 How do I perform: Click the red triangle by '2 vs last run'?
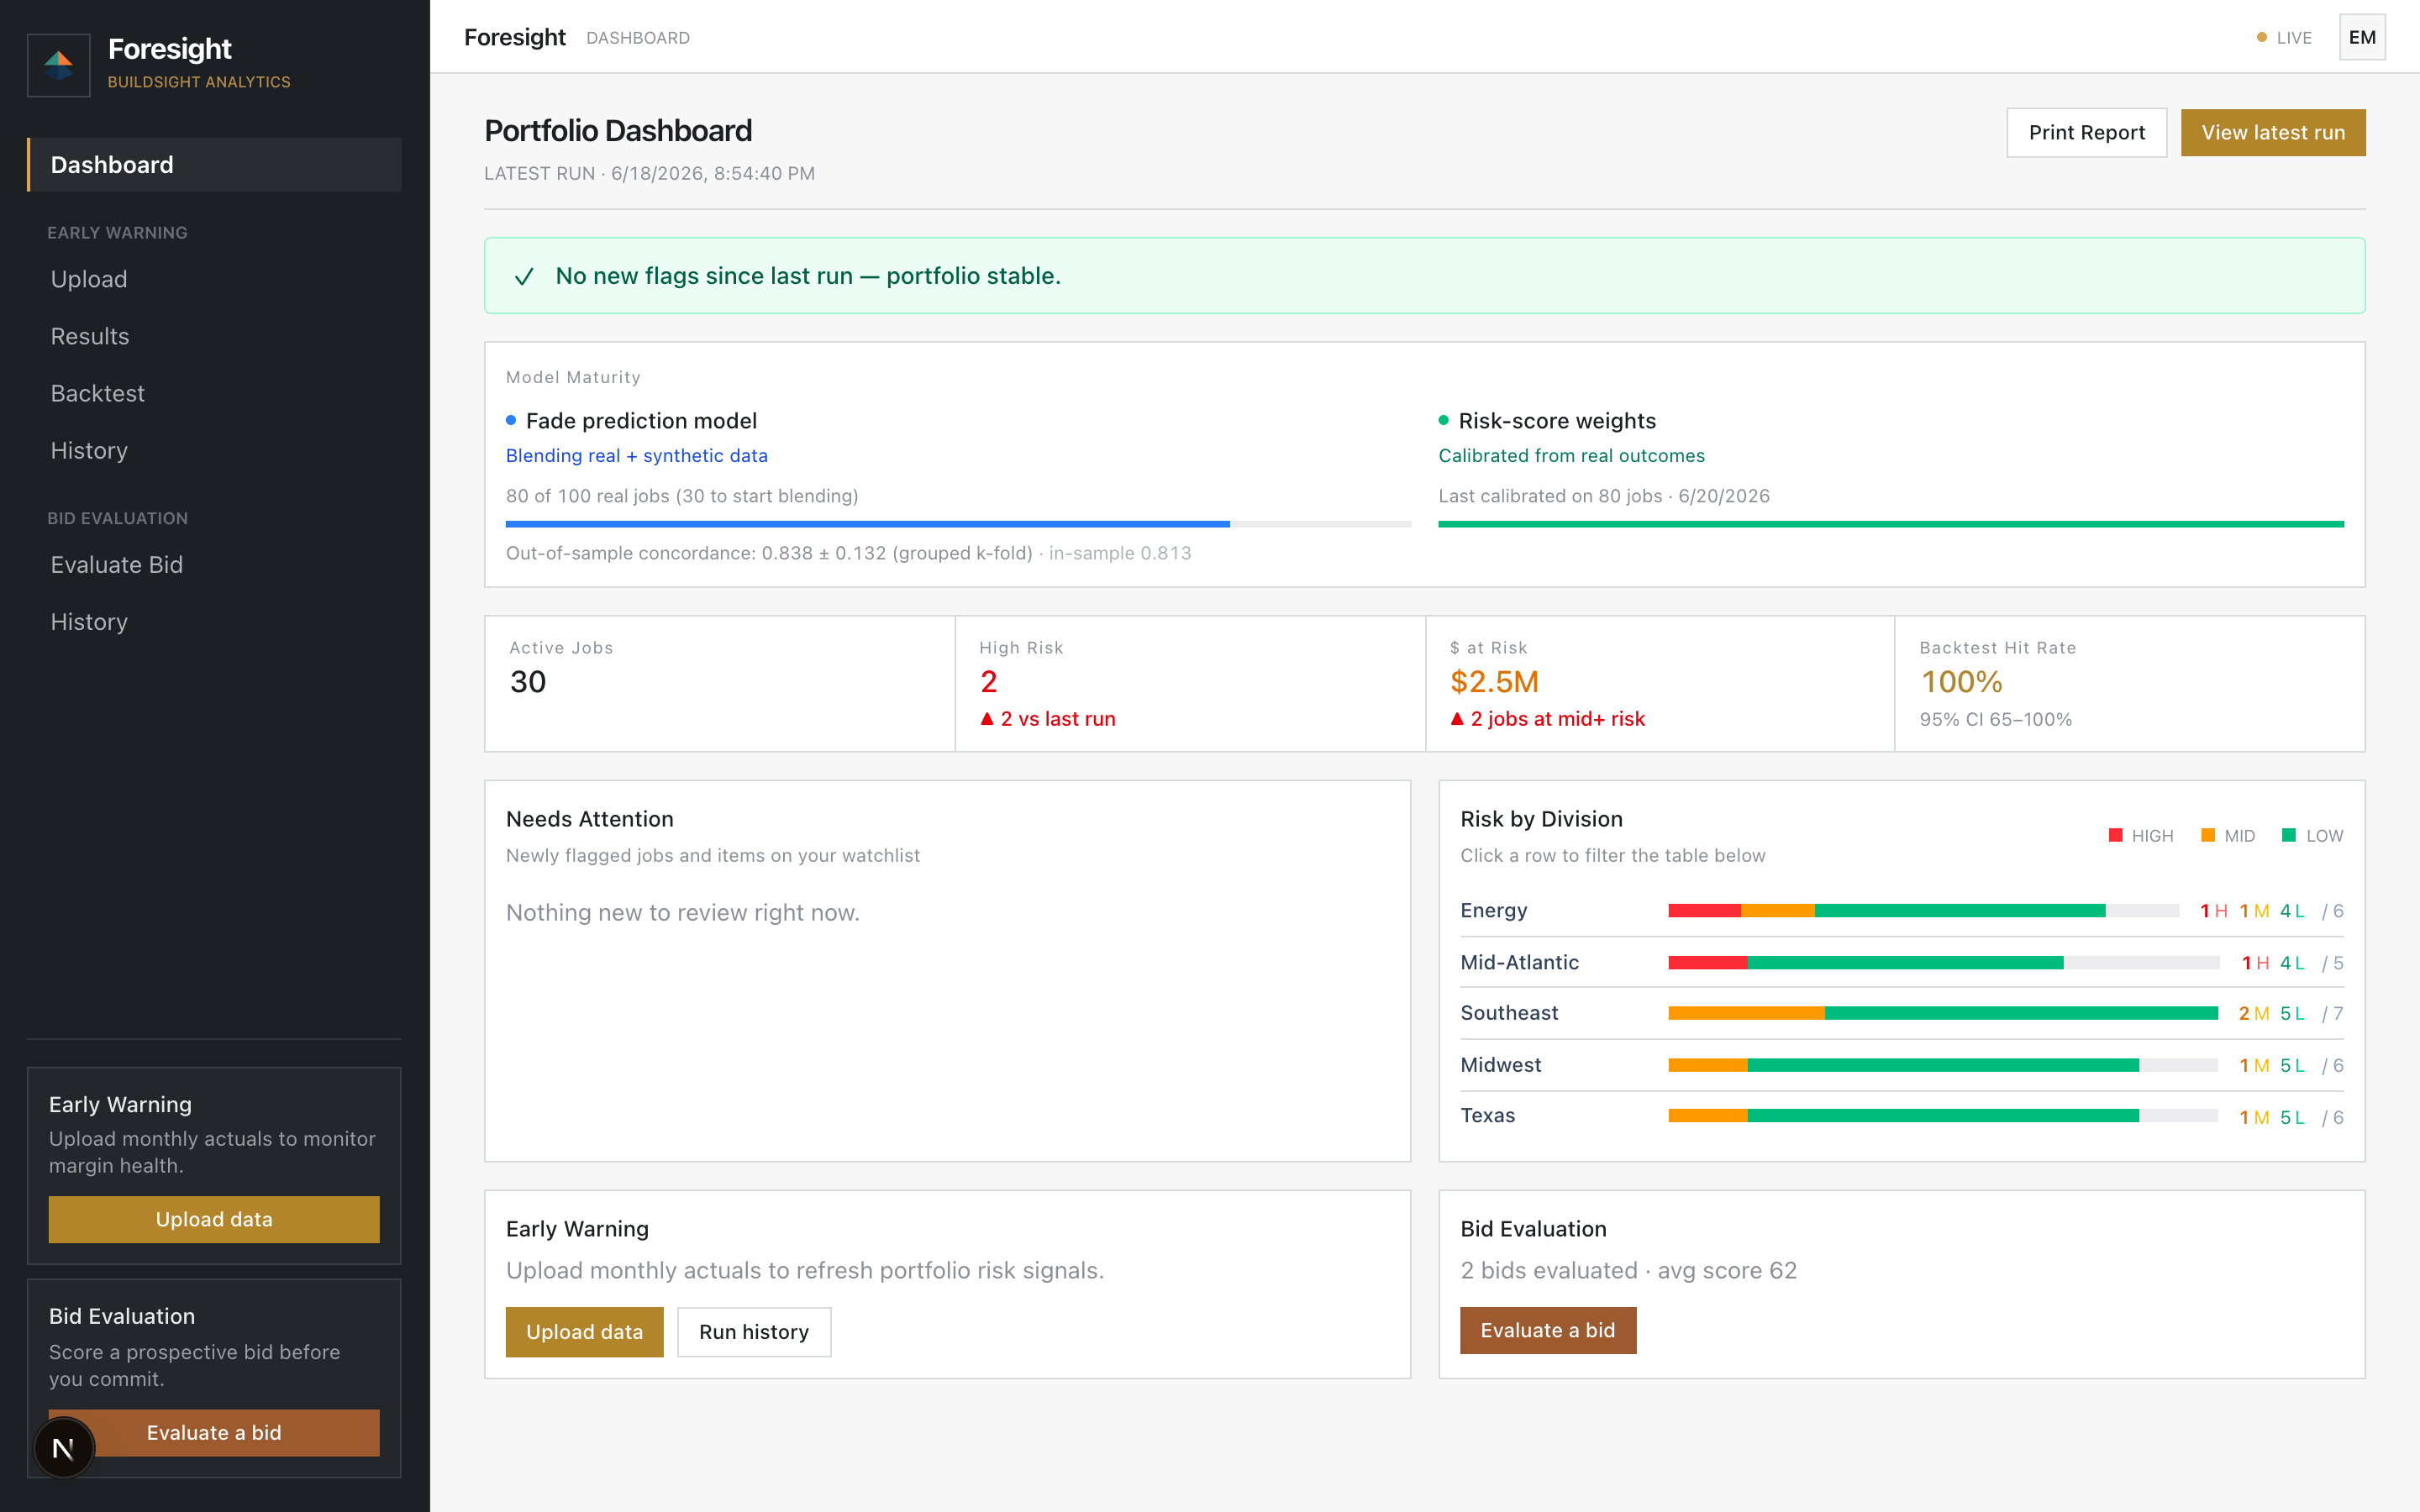[x=986, y=719]
